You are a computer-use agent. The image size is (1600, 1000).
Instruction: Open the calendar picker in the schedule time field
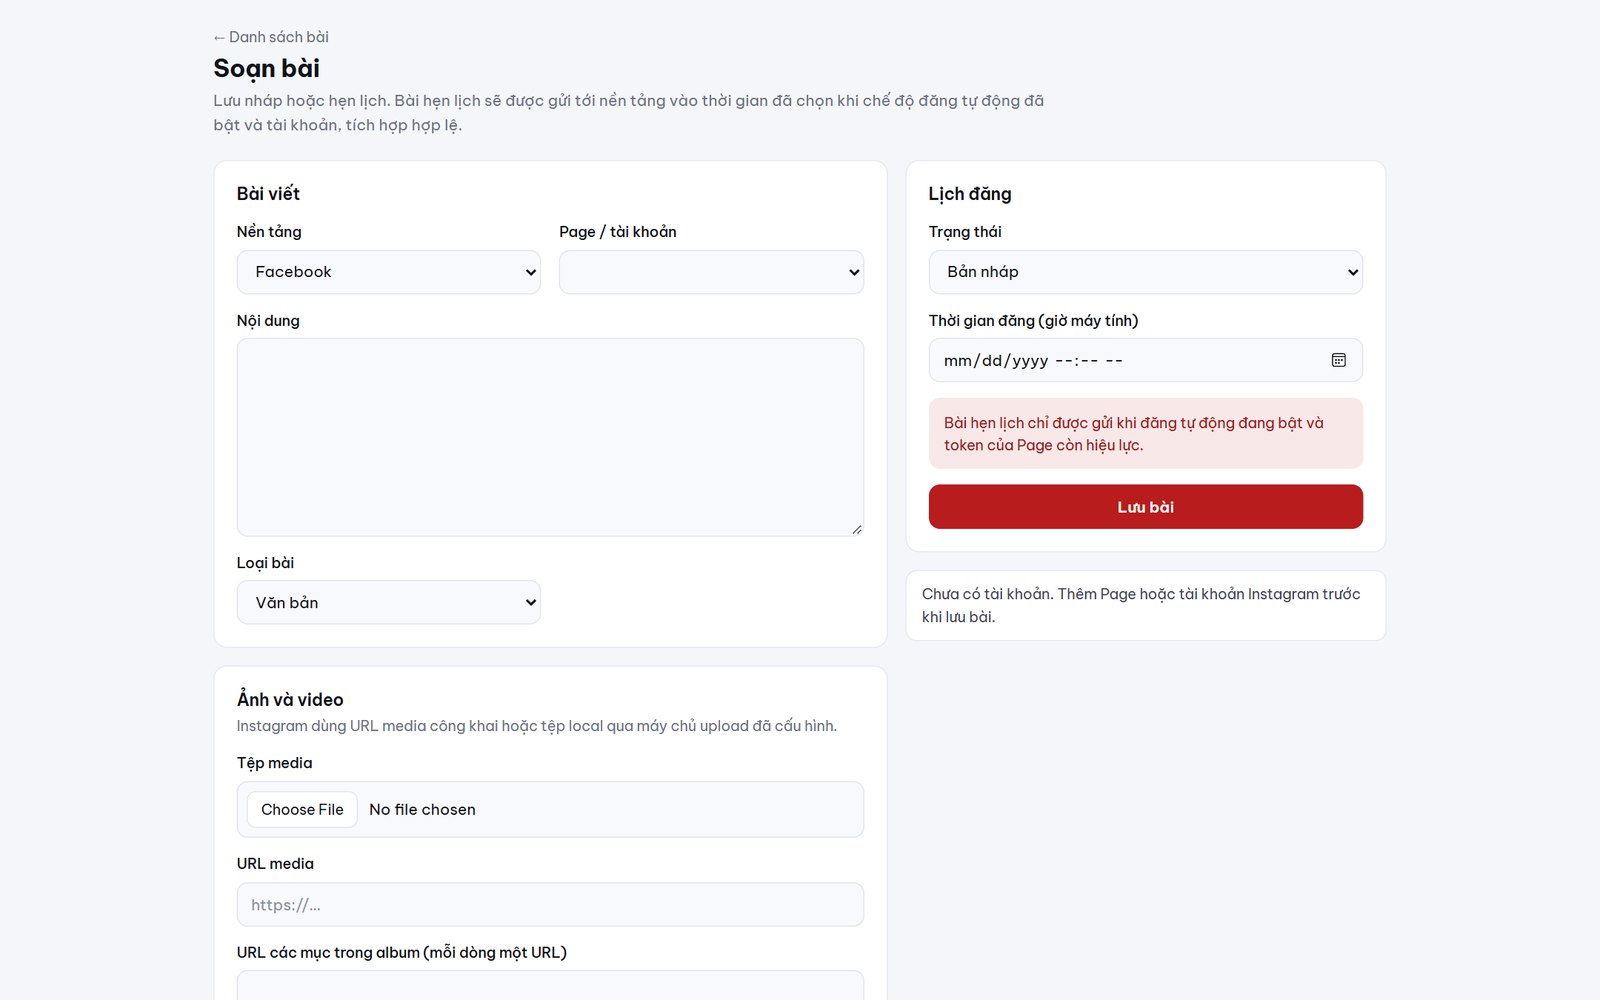click(1338, 360)
